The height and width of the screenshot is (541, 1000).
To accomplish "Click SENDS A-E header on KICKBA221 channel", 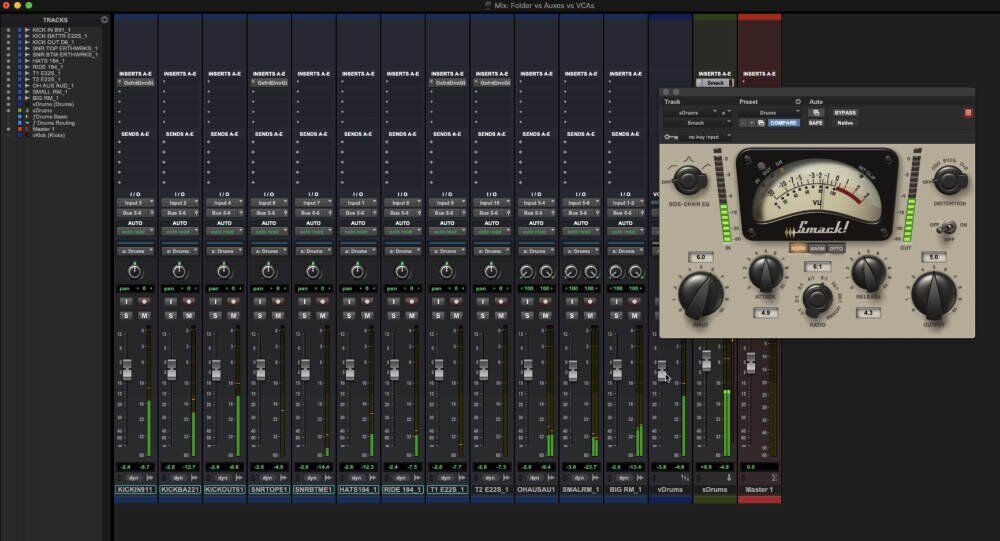I will 180,134.
